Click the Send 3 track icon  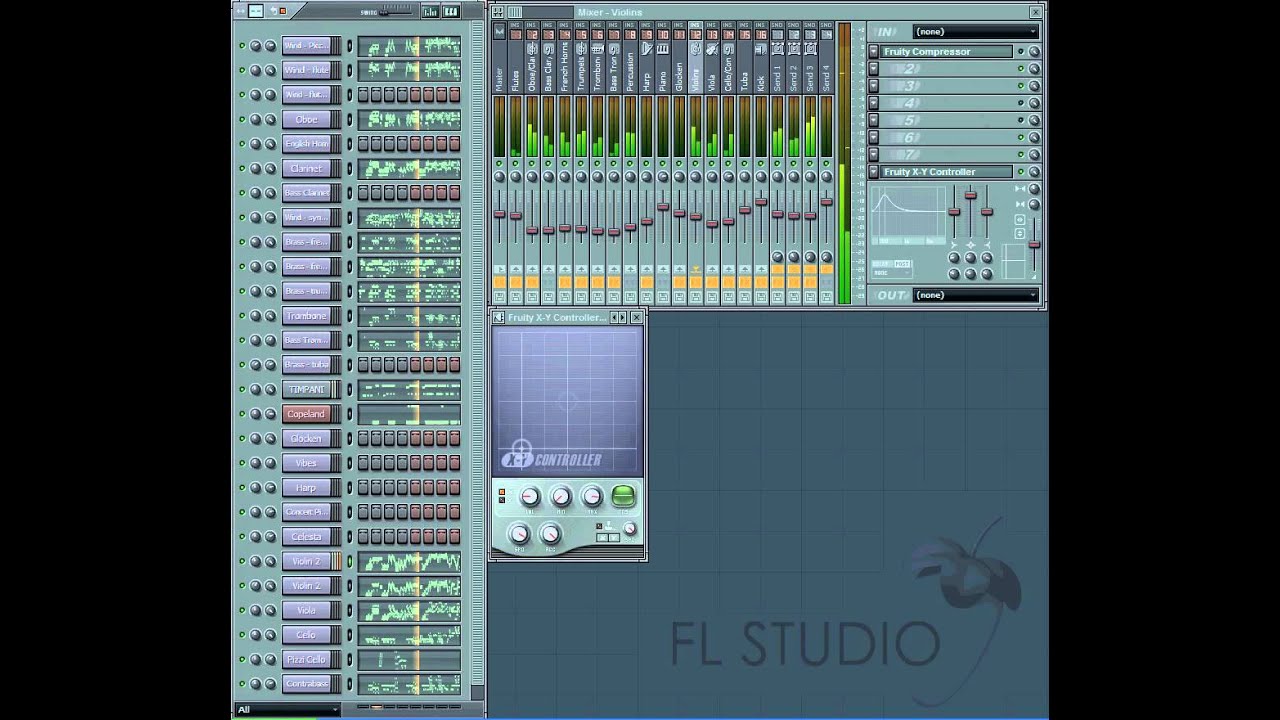(810, 48)
